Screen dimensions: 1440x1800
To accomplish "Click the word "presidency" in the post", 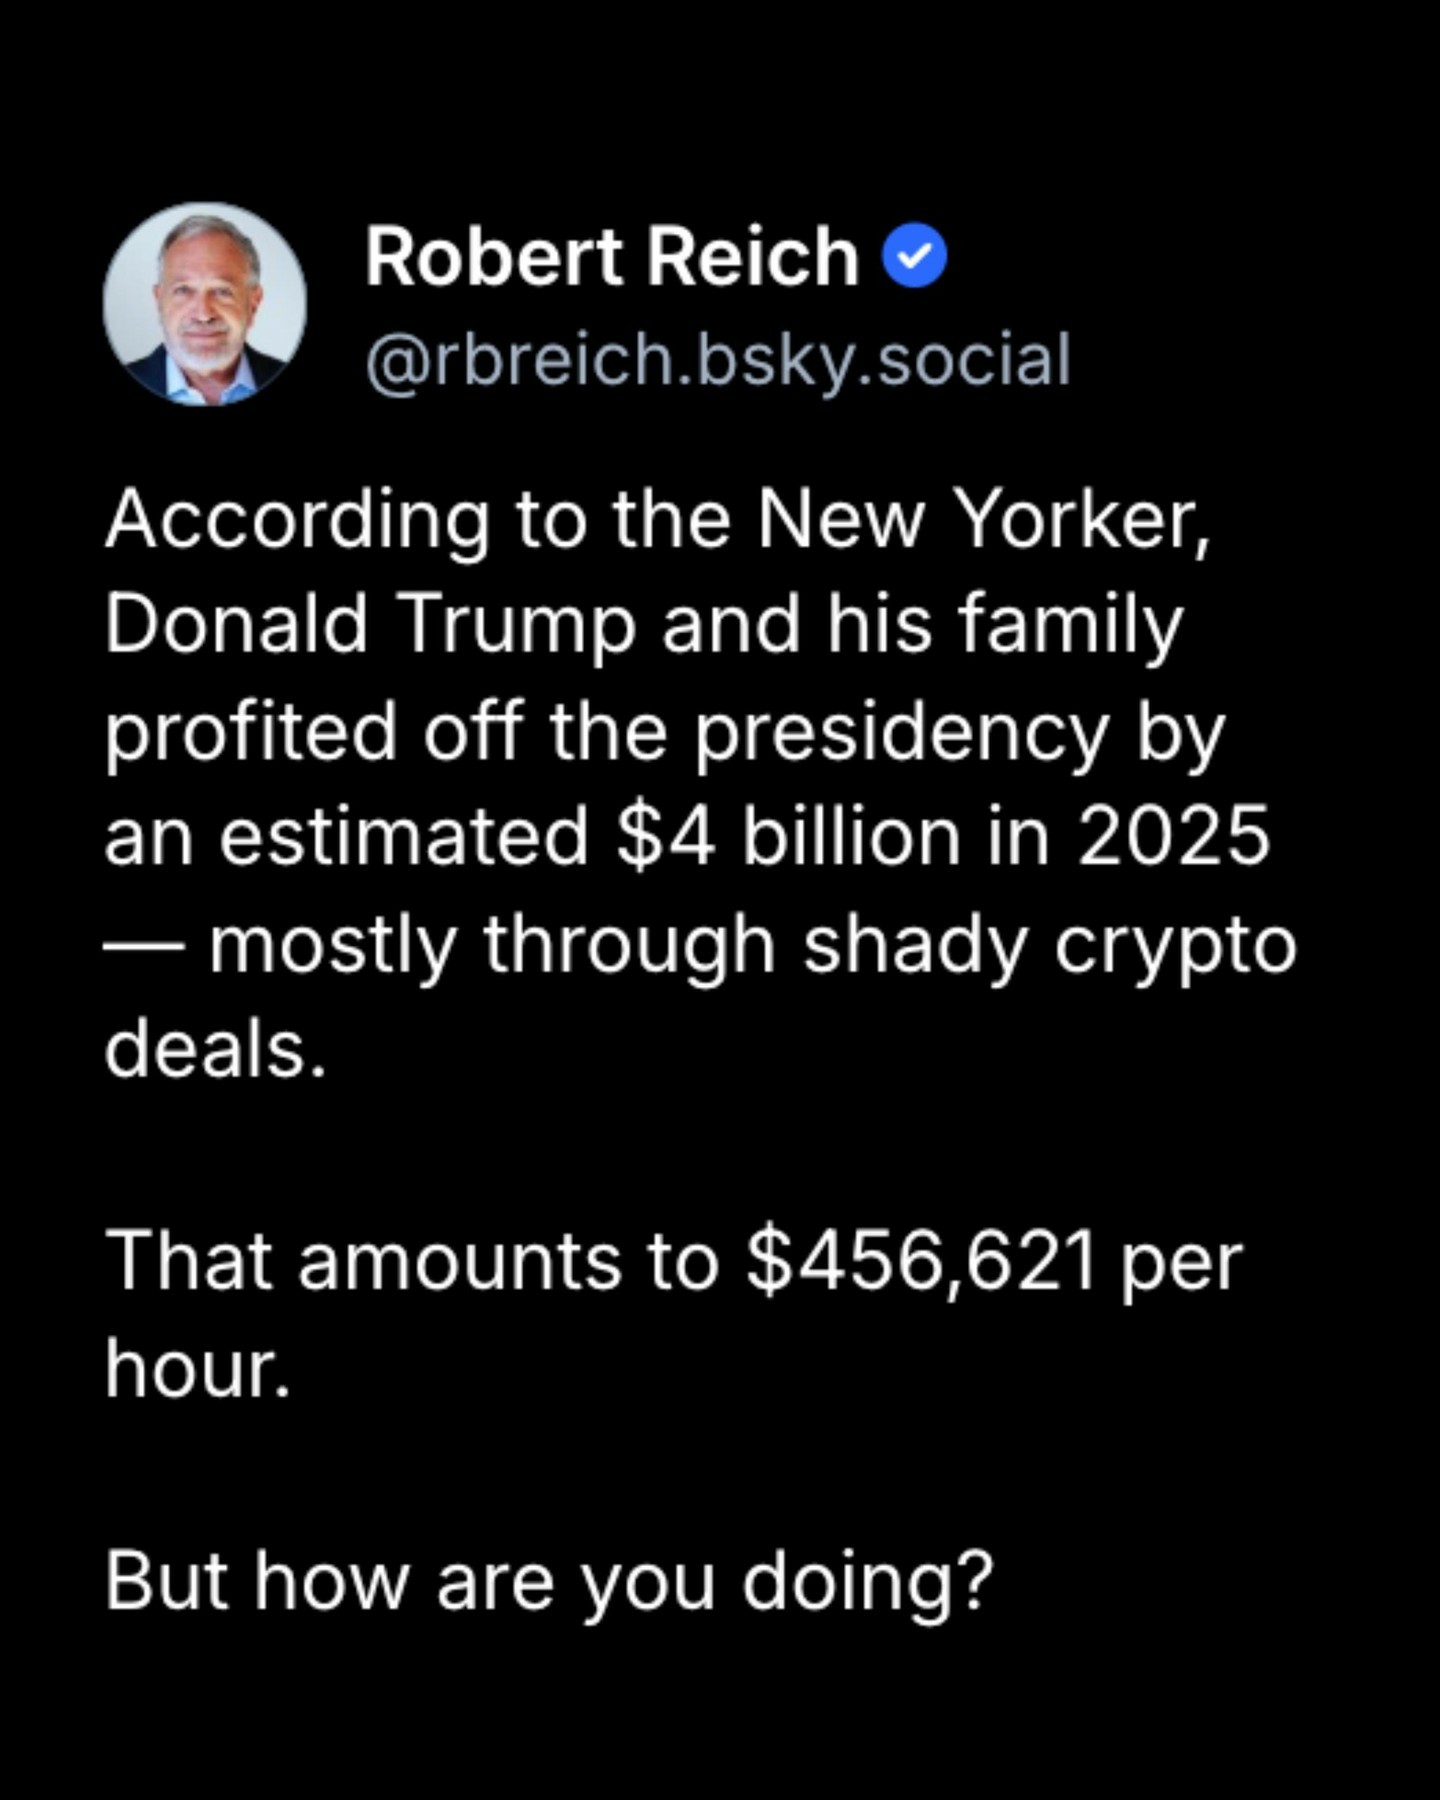I will 902,732.
